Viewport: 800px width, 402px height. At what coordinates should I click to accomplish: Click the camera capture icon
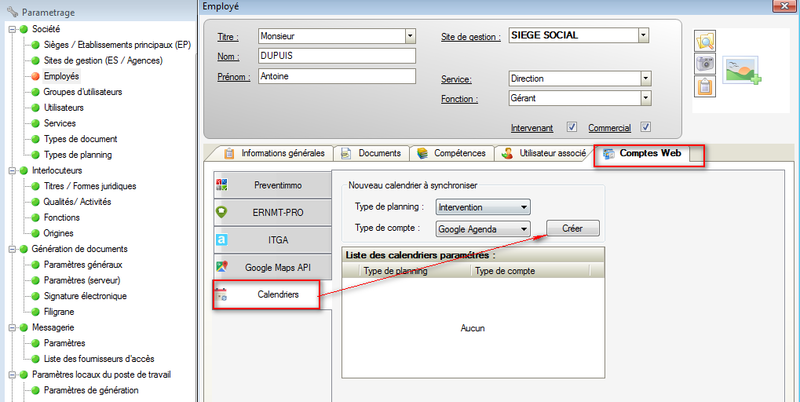pyautogui.click(x=705, y=64)
